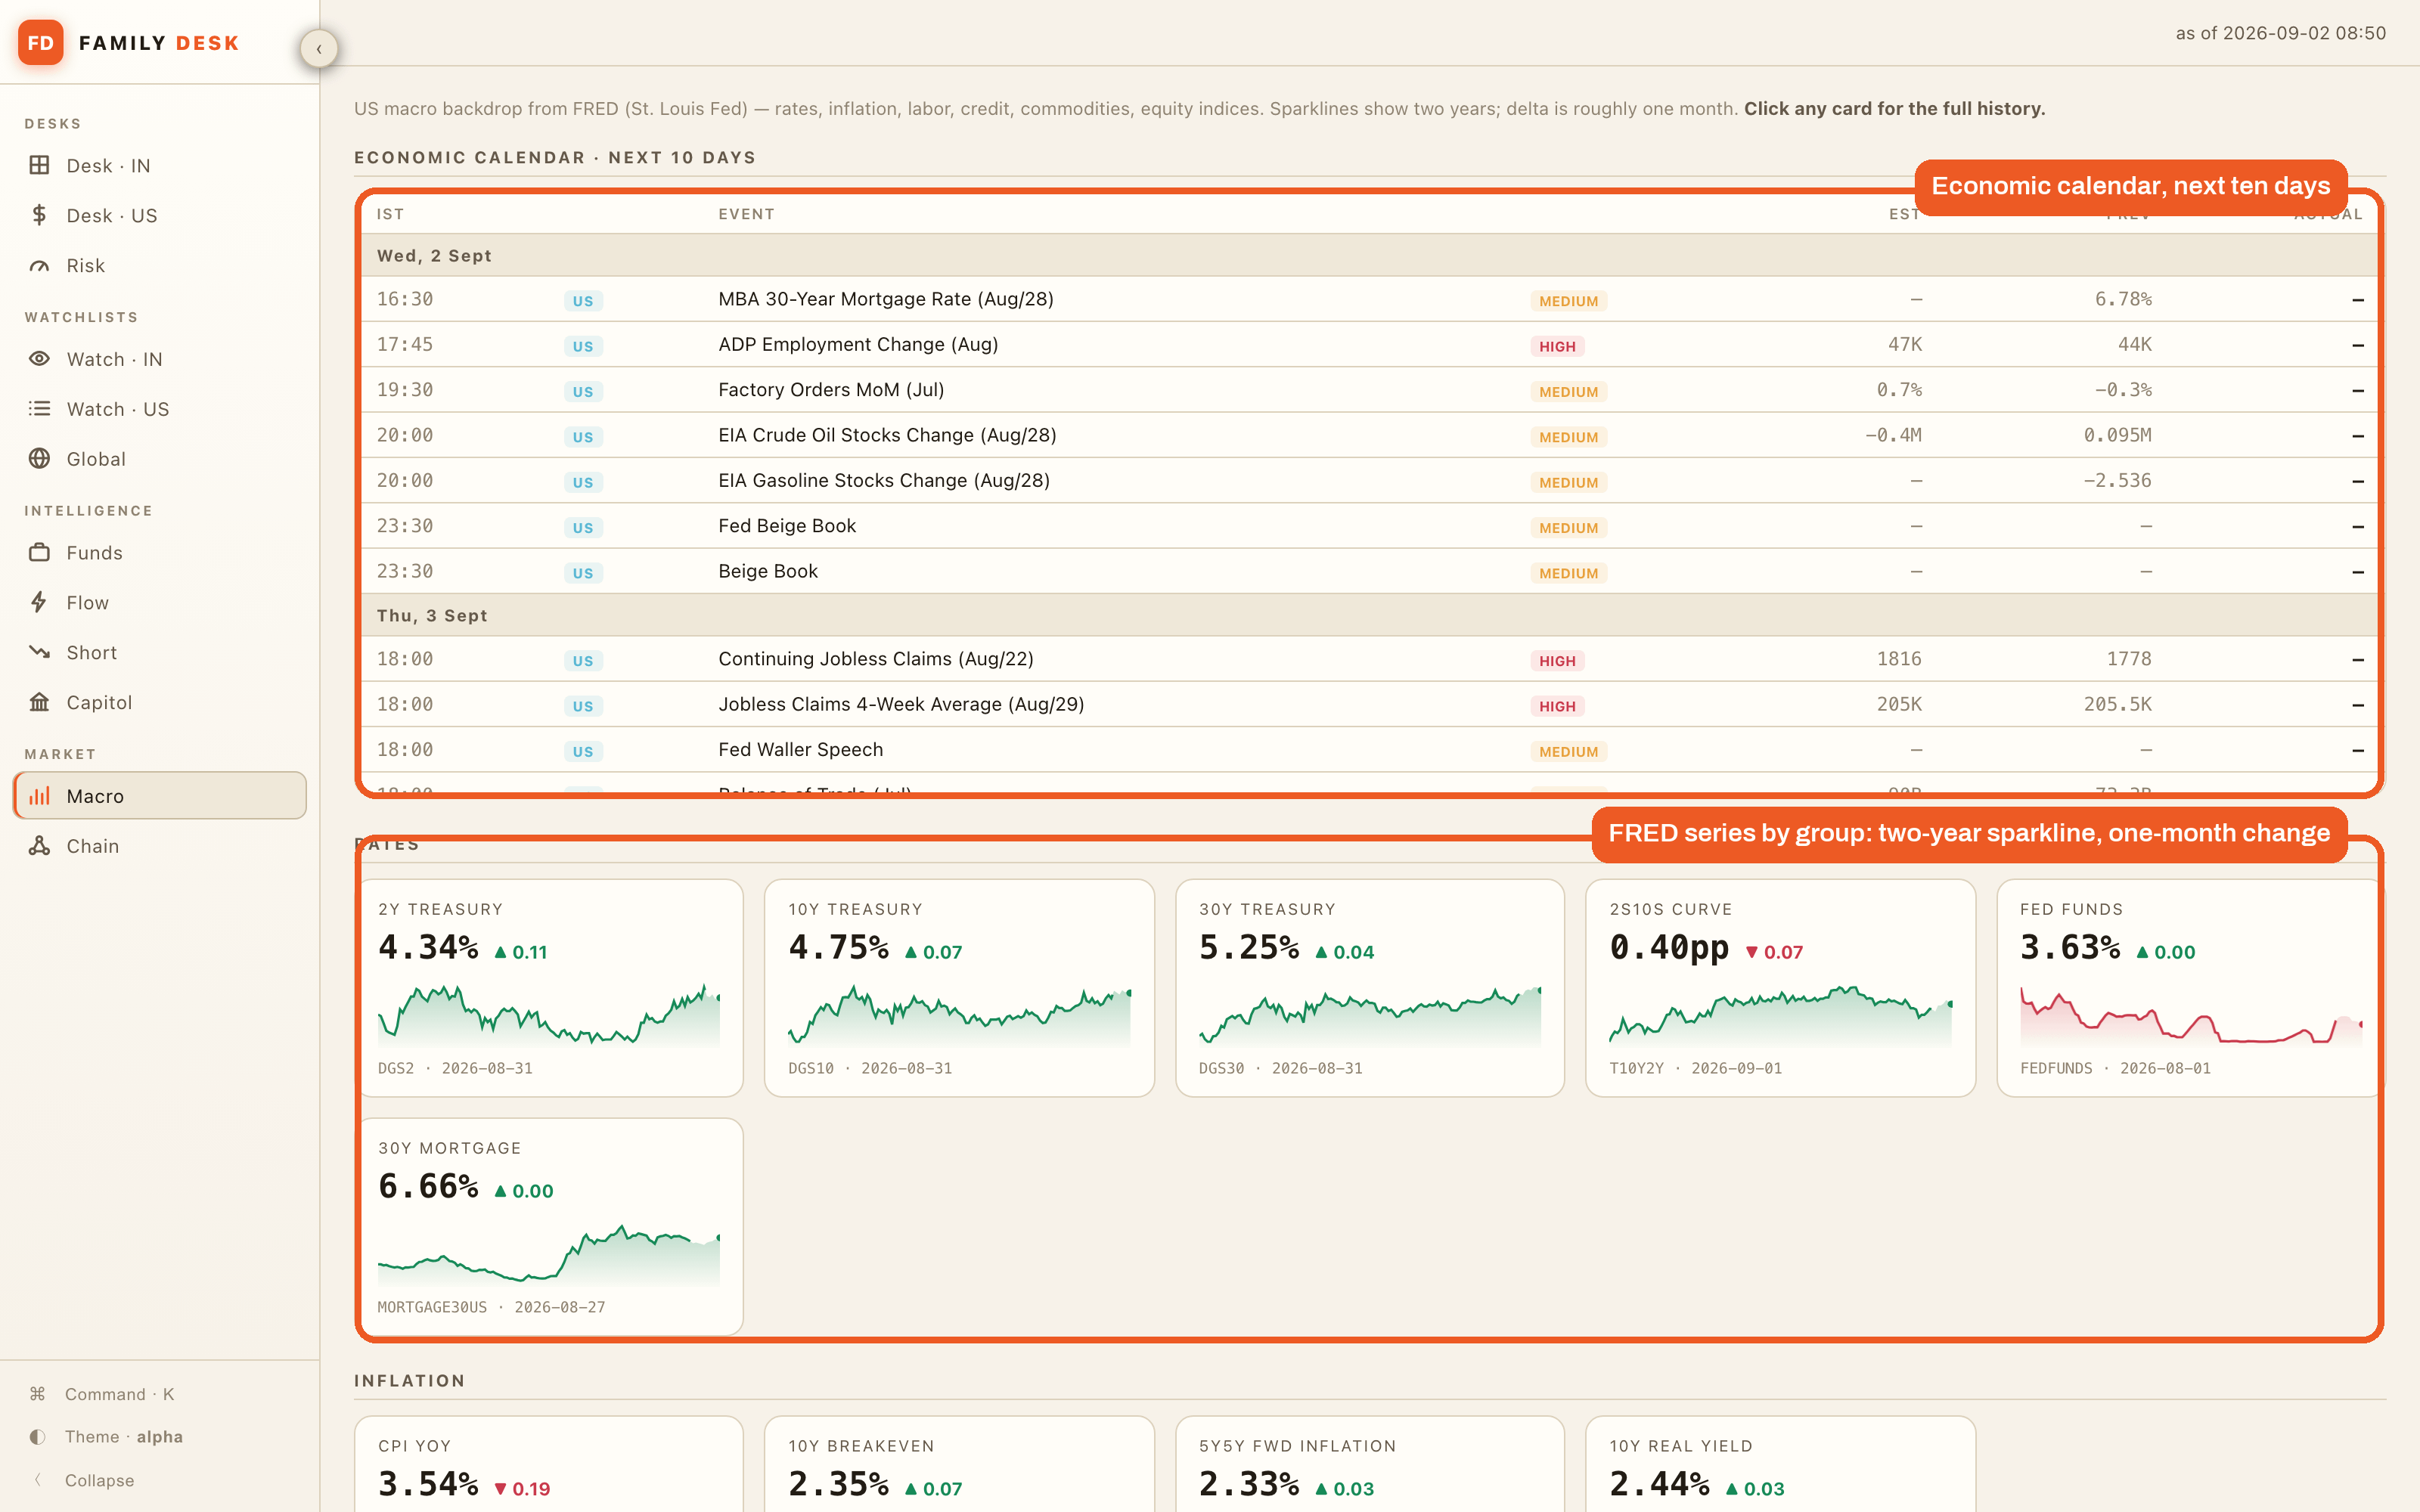Open Global globe icon
Image resolution: width=2420 pixels, height=1512 pixels.
(x=39, y=459)
